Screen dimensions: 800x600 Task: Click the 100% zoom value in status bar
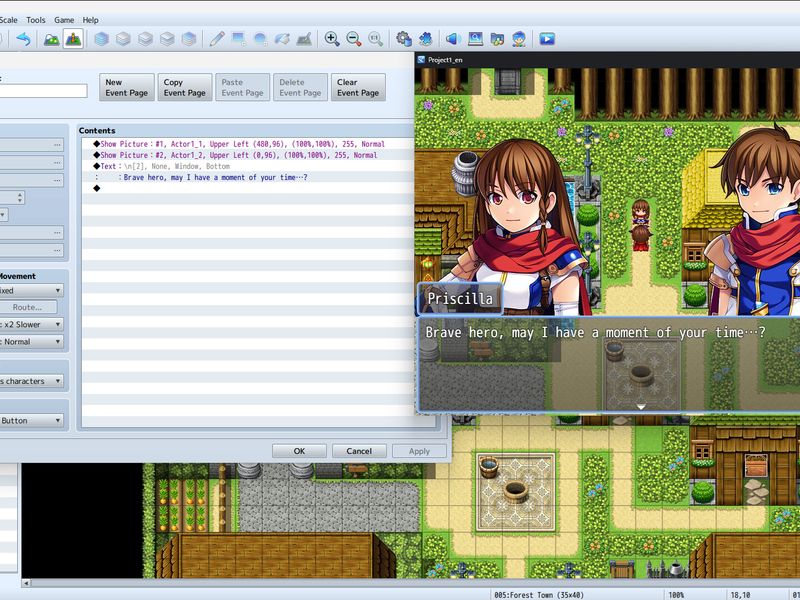(676, 595)
